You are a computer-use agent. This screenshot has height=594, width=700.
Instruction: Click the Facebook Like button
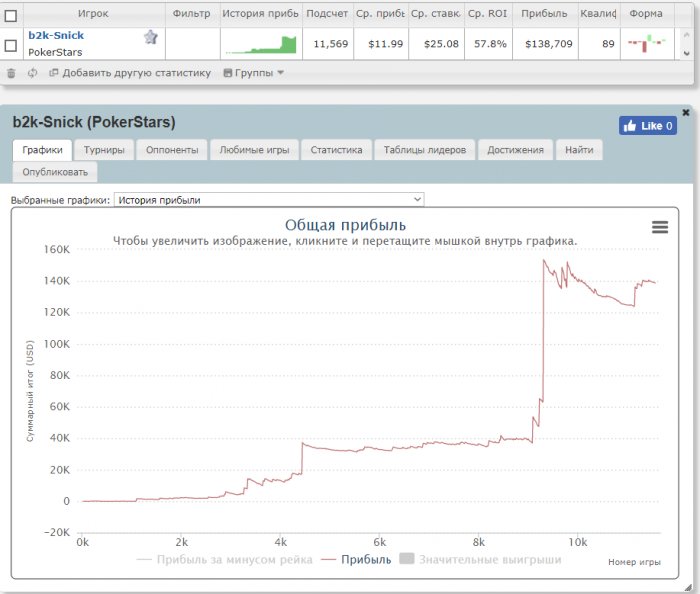point(648,126)
